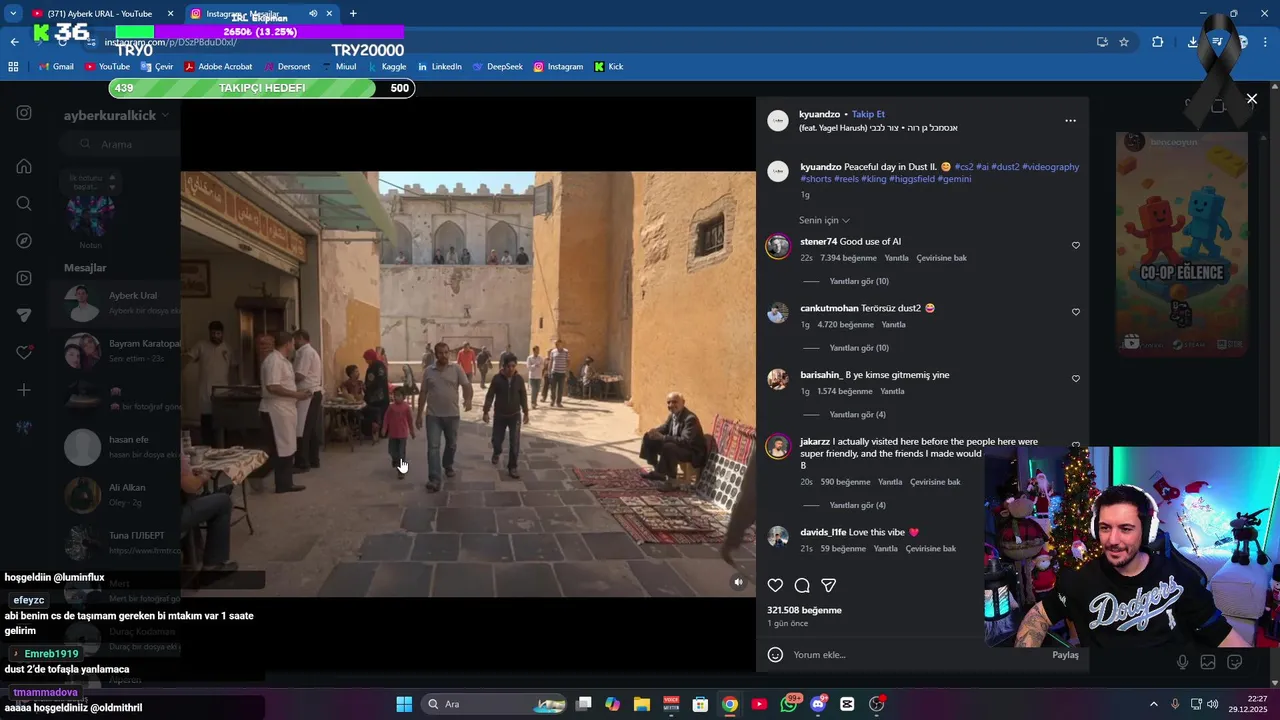Expand replies under barisahin_'s comment
This screenshot has width=1280, height=720.
[x=857, y=415]
